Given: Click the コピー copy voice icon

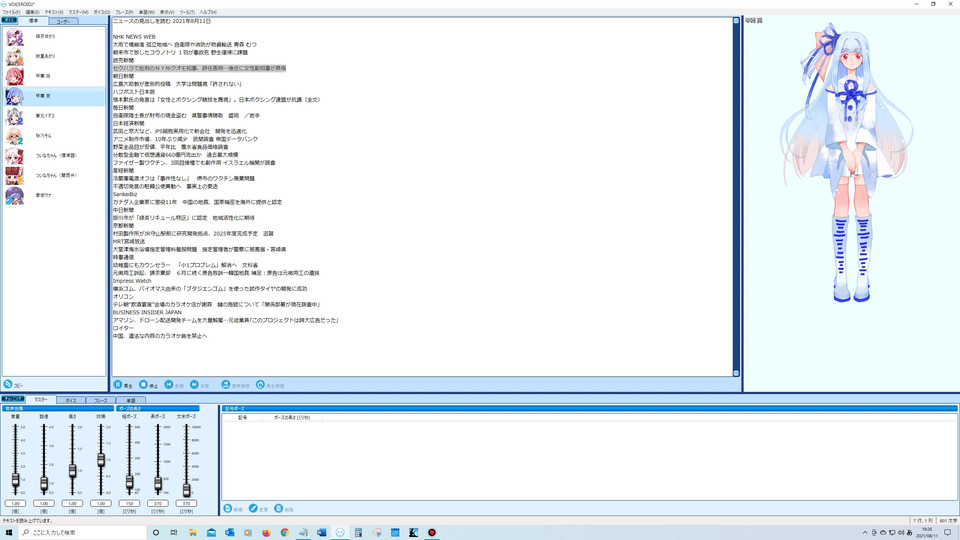Looking at the screenshot, I should (x=8, y=384).
